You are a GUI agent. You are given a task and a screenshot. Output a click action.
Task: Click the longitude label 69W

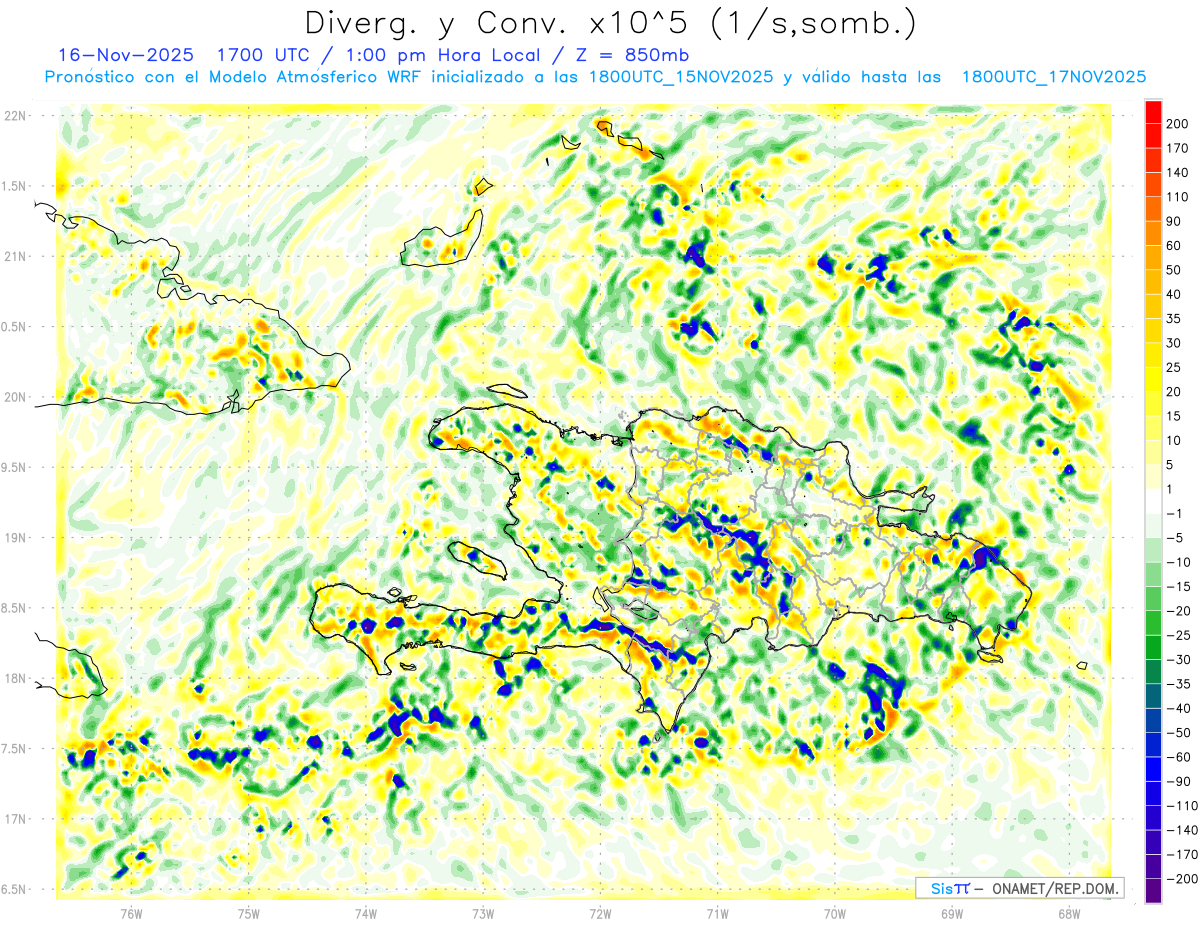coord(951,913)
